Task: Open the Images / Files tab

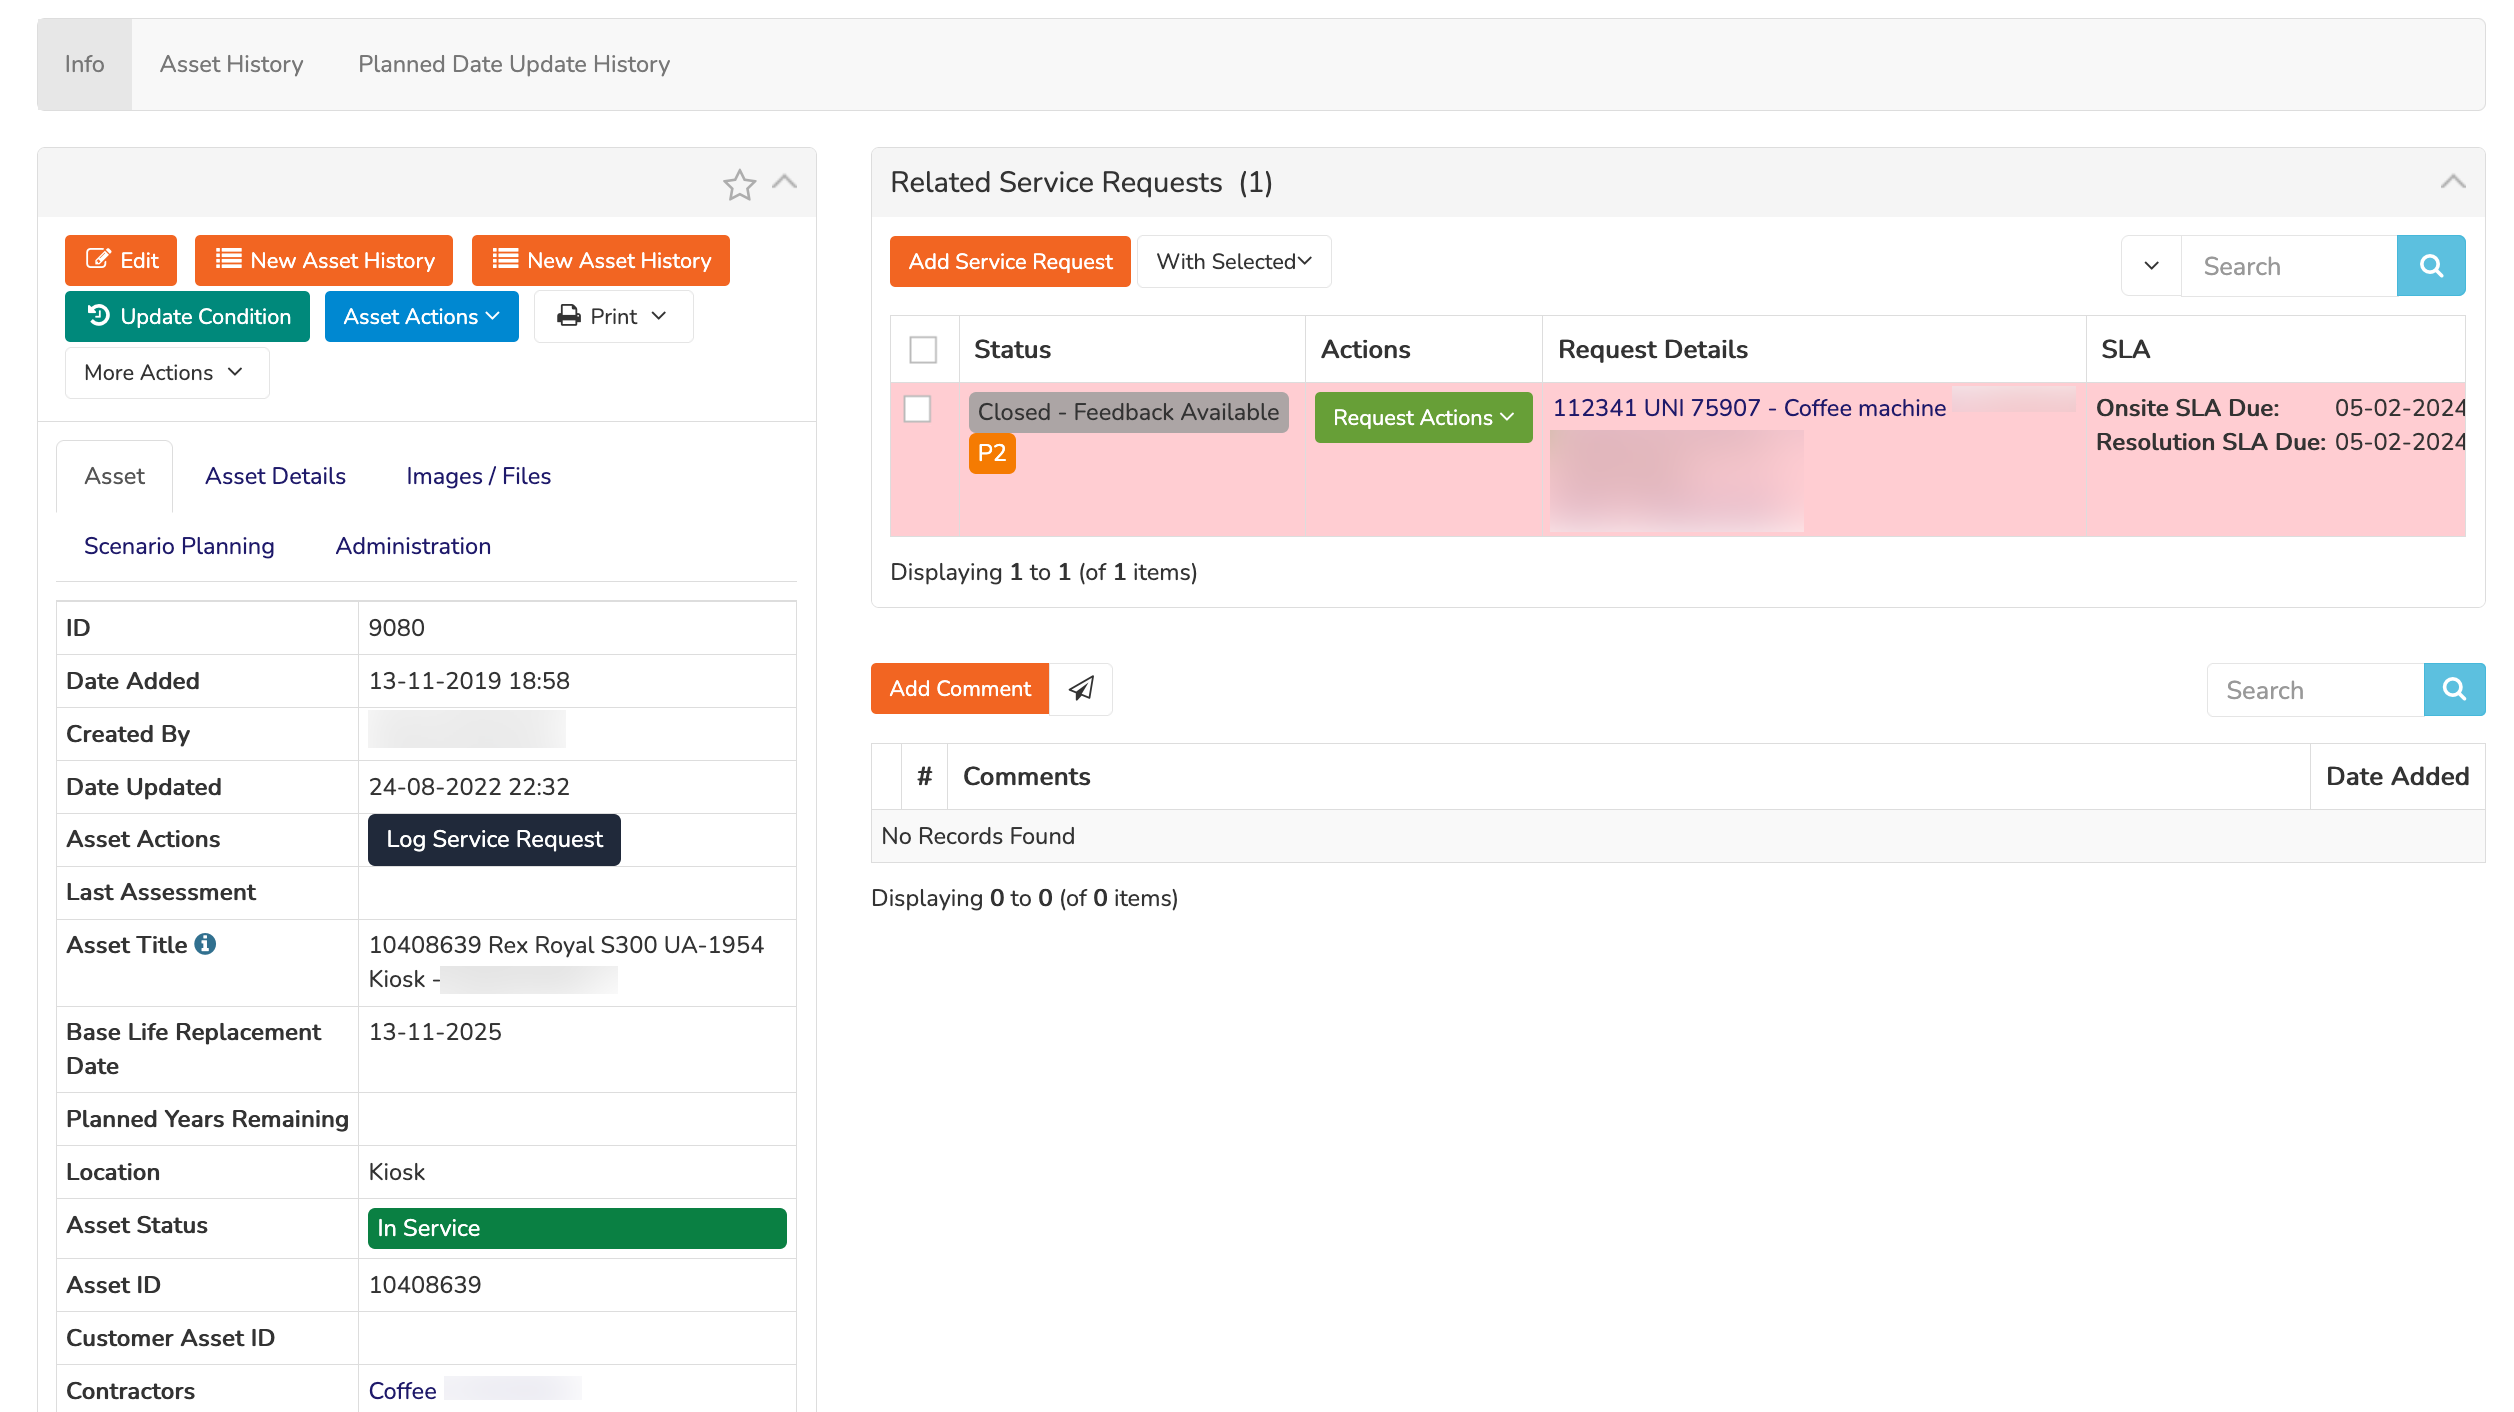Action: pos(478,475)
